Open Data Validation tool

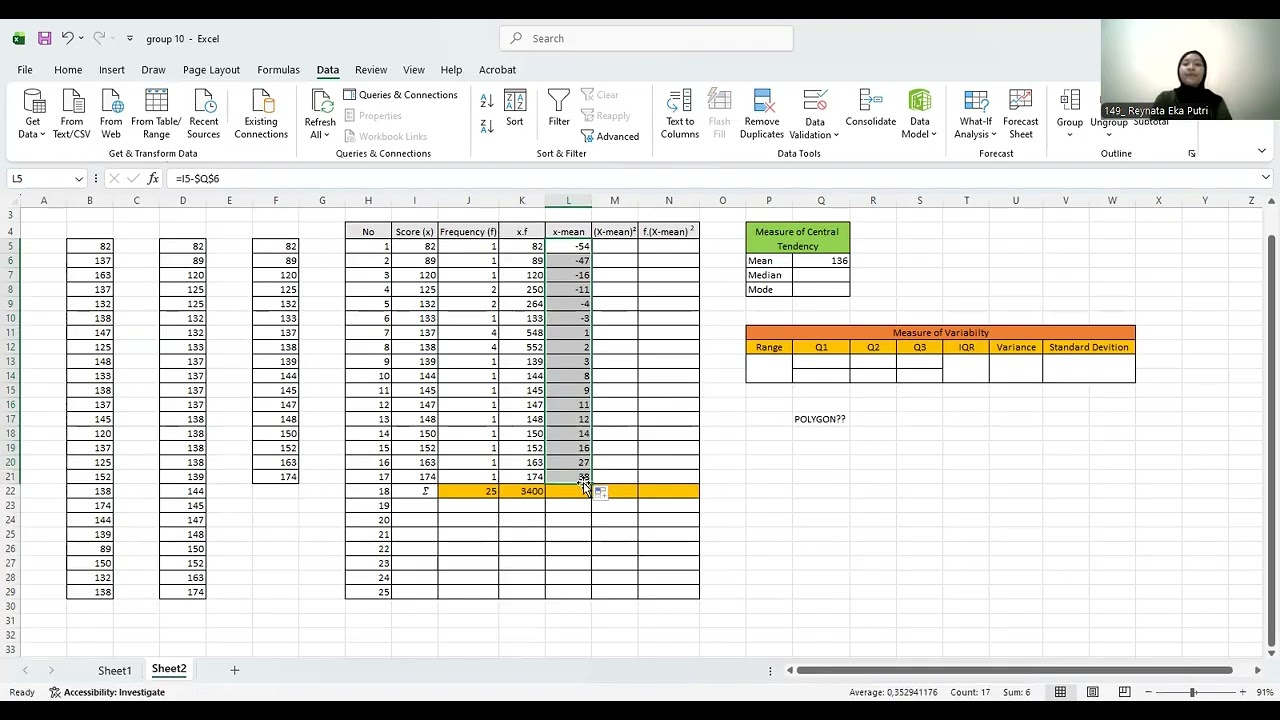tap(815, 114)
